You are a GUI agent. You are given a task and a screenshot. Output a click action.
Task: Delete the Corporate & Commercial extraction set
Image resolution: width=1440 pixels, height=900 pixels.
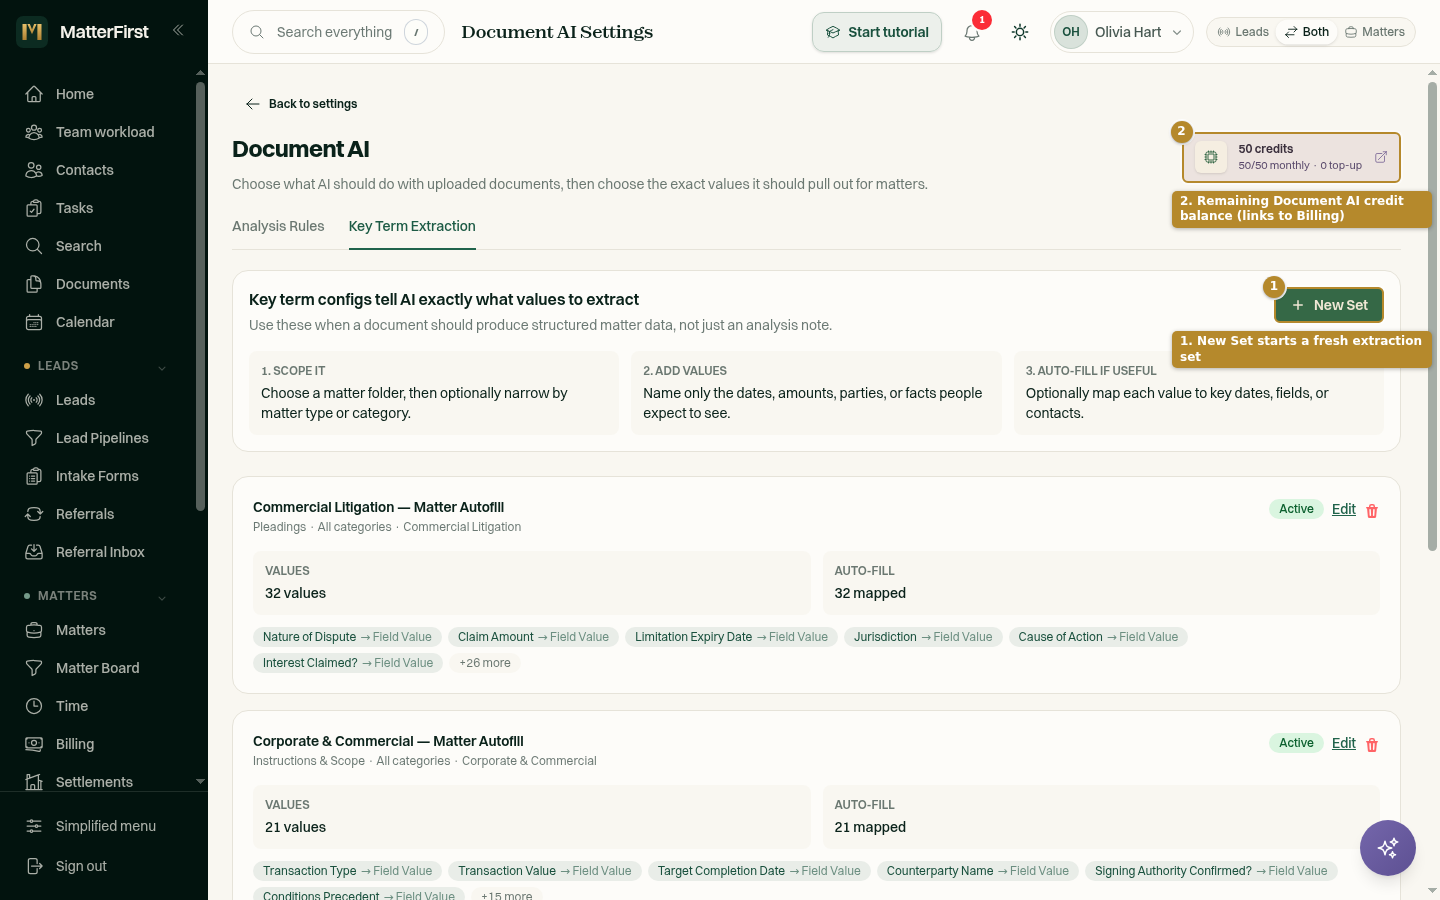click(1372, 745)
